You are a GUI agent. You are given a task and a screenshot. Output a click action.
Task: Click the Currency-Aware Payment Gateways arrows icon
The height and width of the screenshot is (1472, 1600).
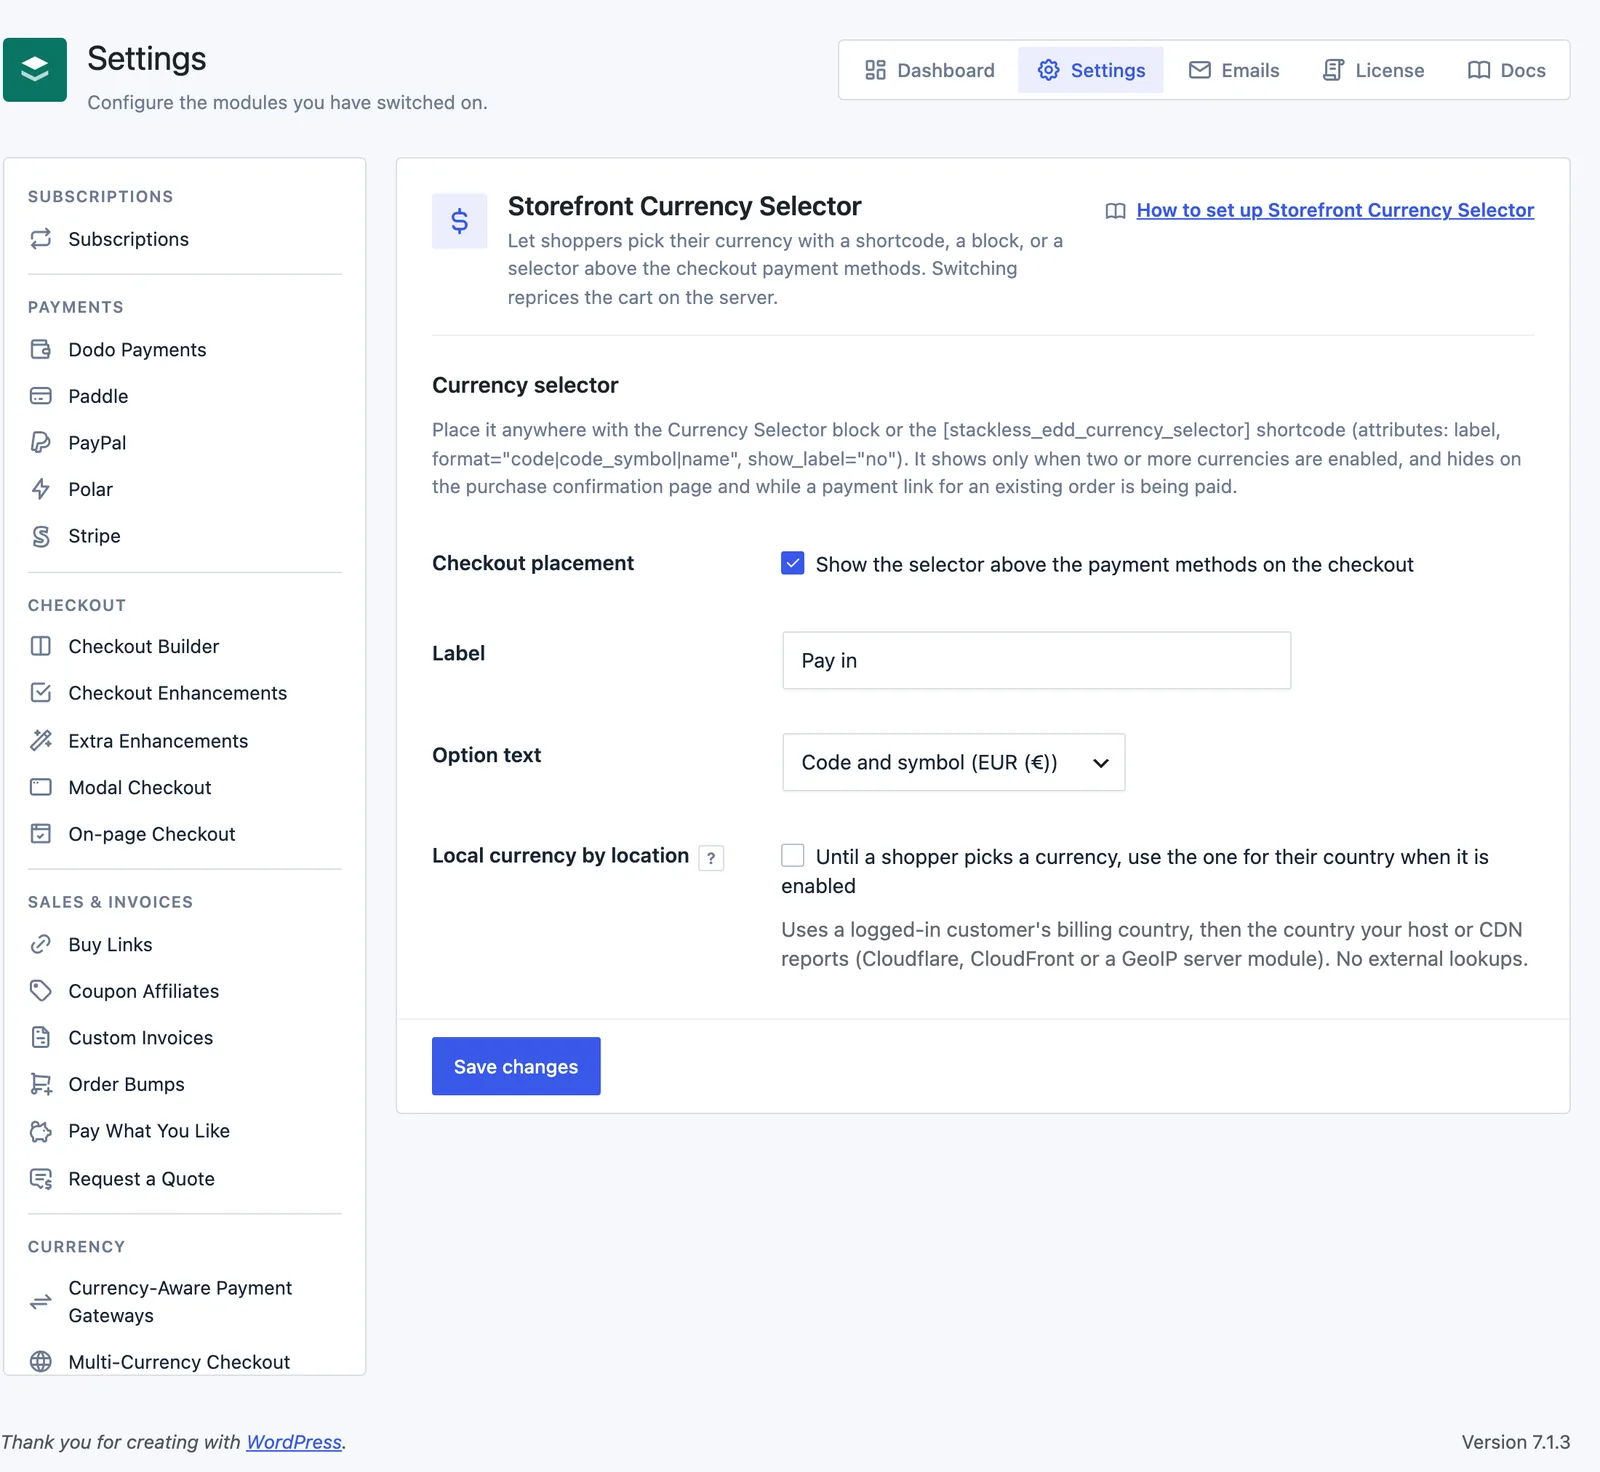coord(41,1302)
